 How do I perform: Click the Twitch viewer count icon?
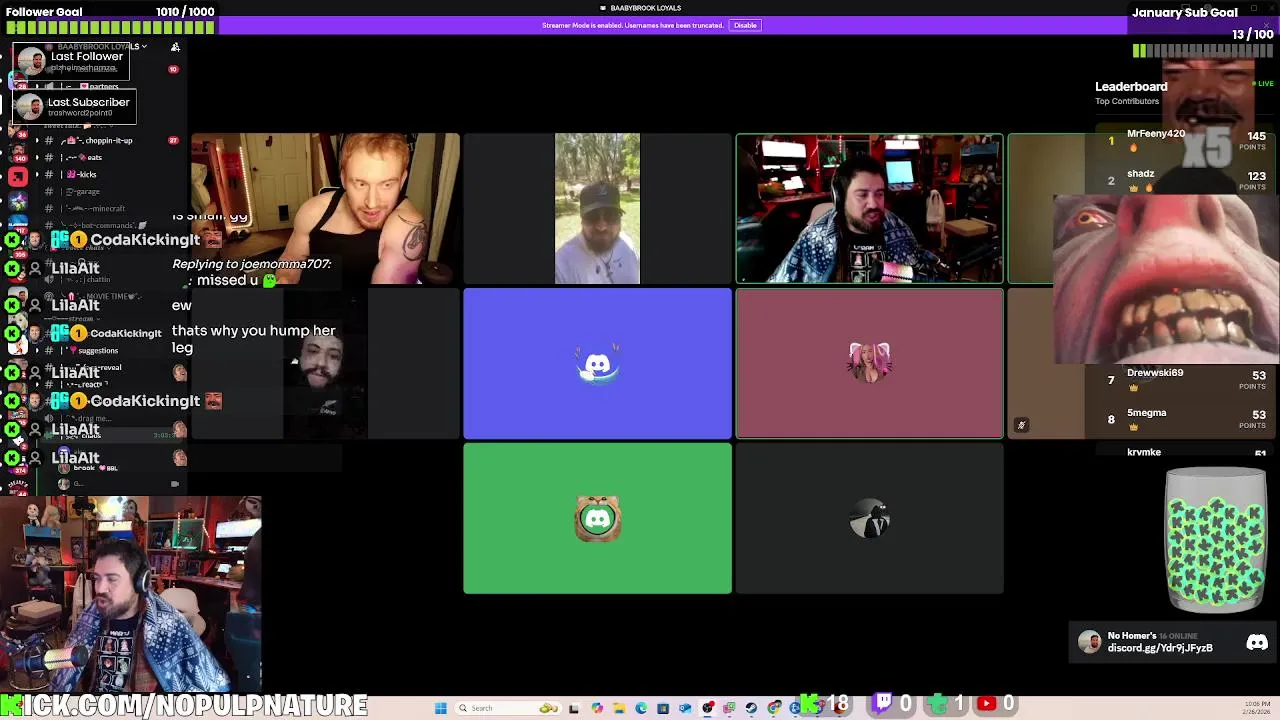tap(883, 704)
